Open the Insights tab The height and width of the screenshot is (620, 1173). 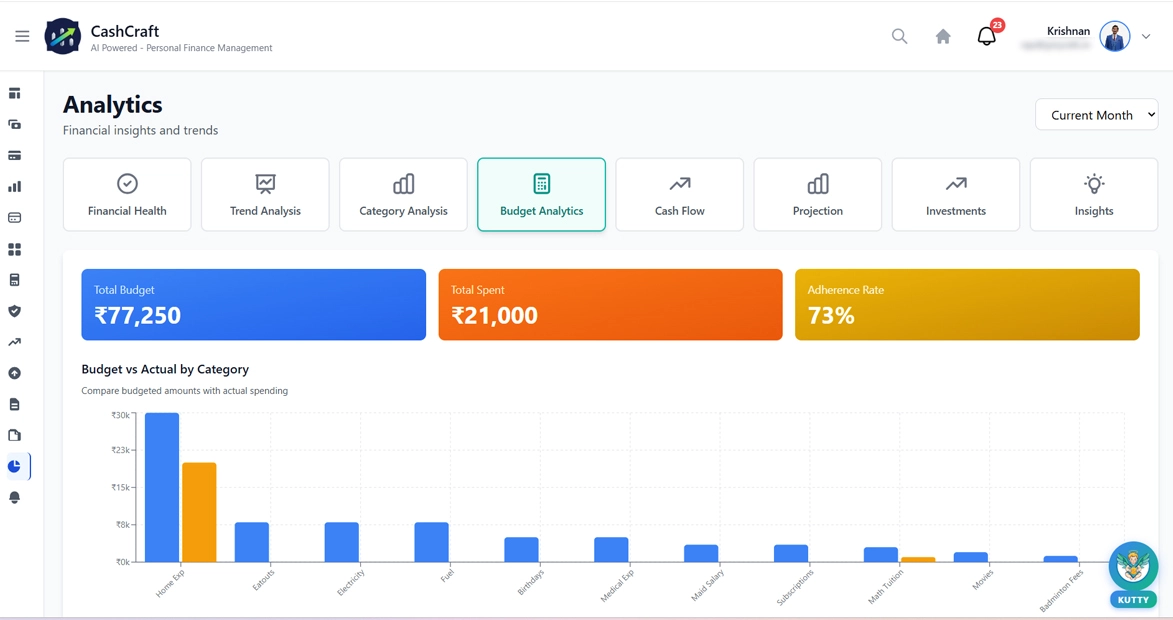point(1094,194)
